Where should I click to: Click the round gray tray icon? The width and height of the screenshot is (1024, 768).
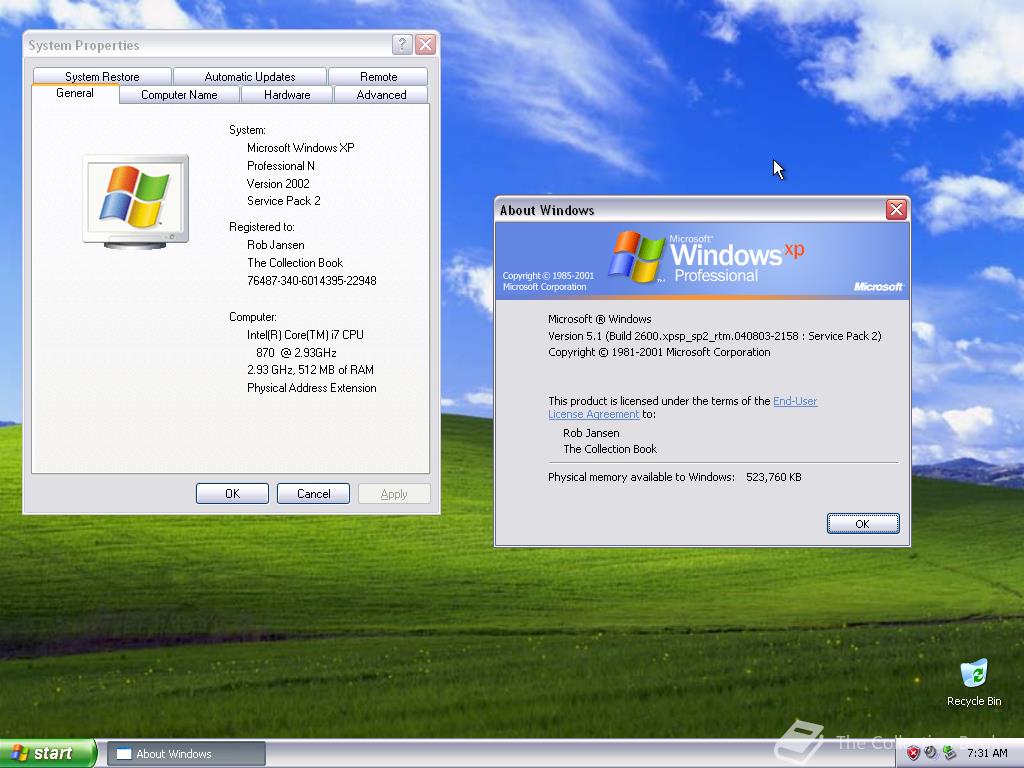click(930, 752)
